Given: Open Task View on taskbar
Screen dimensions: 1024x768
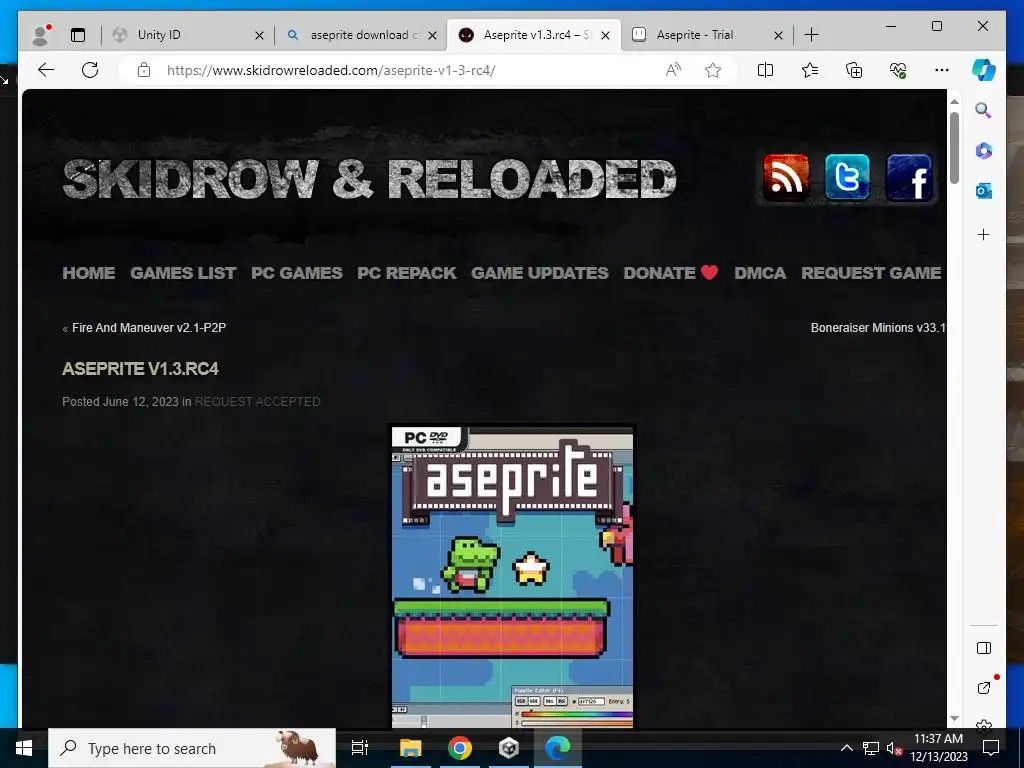Looking at the screenshot, I should pyautogui.click(x=360, y=748).
